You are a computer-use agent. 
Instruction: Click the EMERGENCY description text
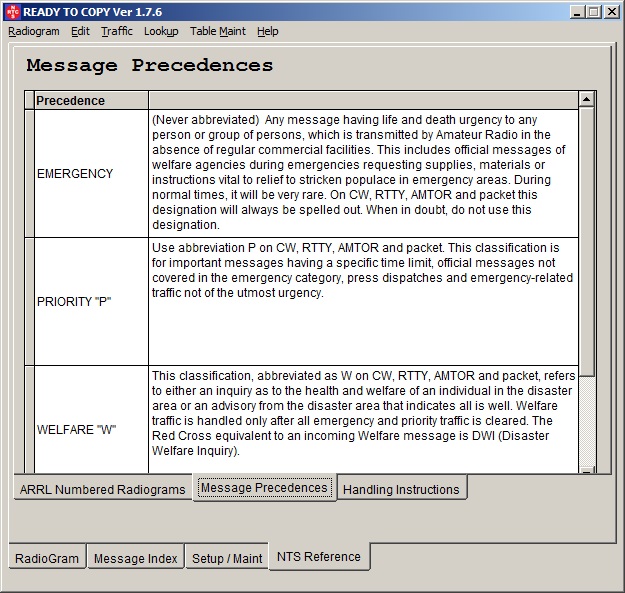click(364, 173)
